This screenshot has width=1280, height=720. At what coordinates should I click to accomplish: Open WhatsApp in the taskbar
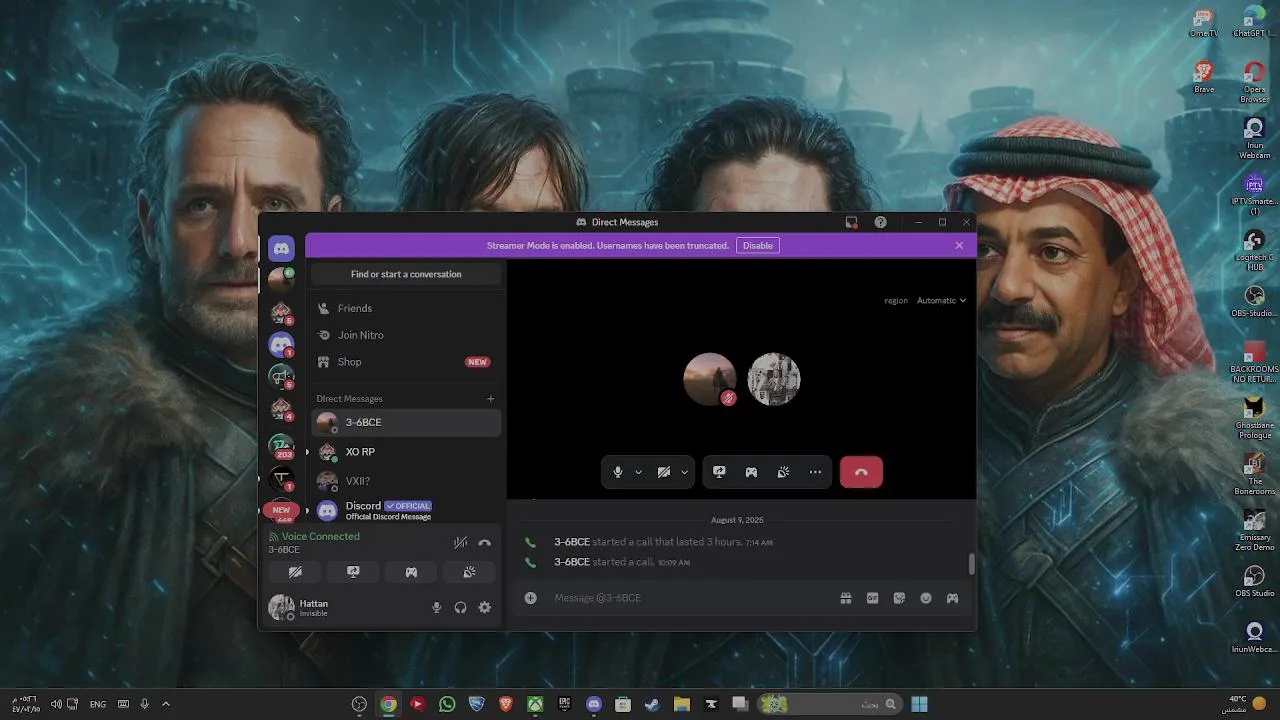click(447, 704)
